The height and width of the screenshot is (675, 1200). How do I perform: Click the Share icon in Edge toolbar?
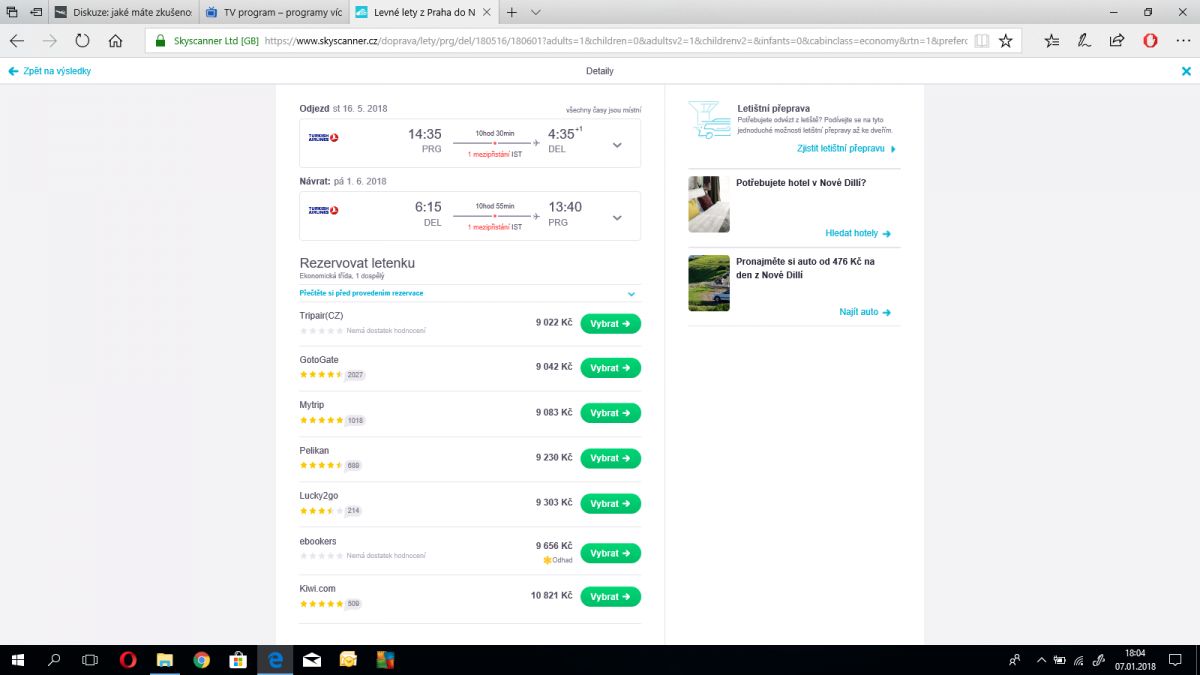click(x=1117, y=41)
